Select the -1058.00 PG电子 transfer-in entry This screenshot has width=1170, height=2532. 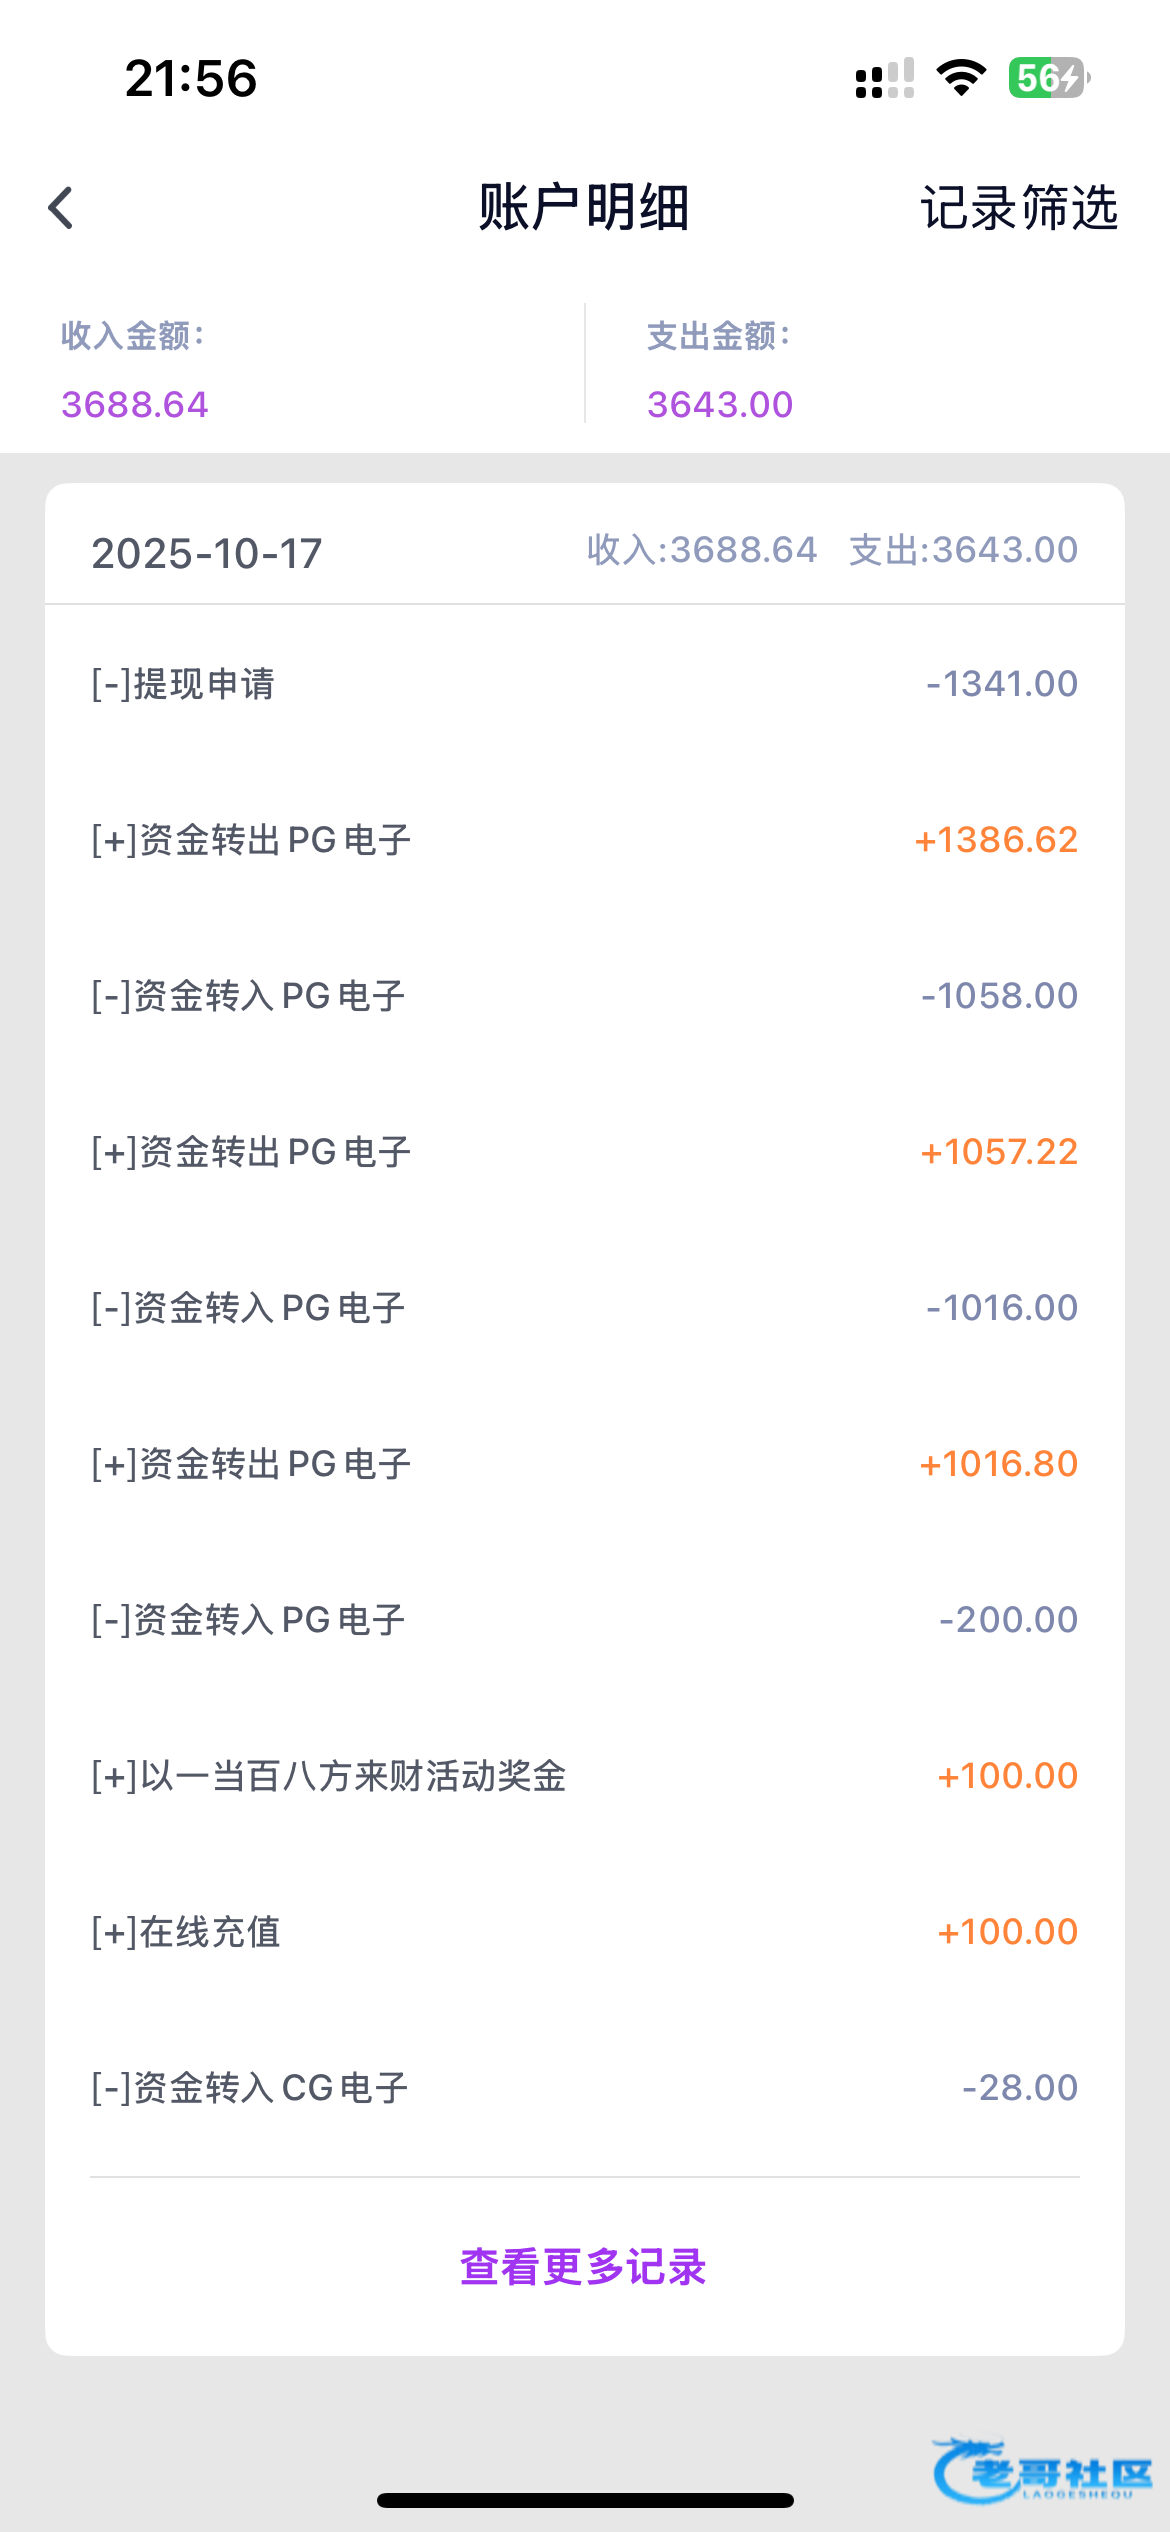(x=584, y=996)
